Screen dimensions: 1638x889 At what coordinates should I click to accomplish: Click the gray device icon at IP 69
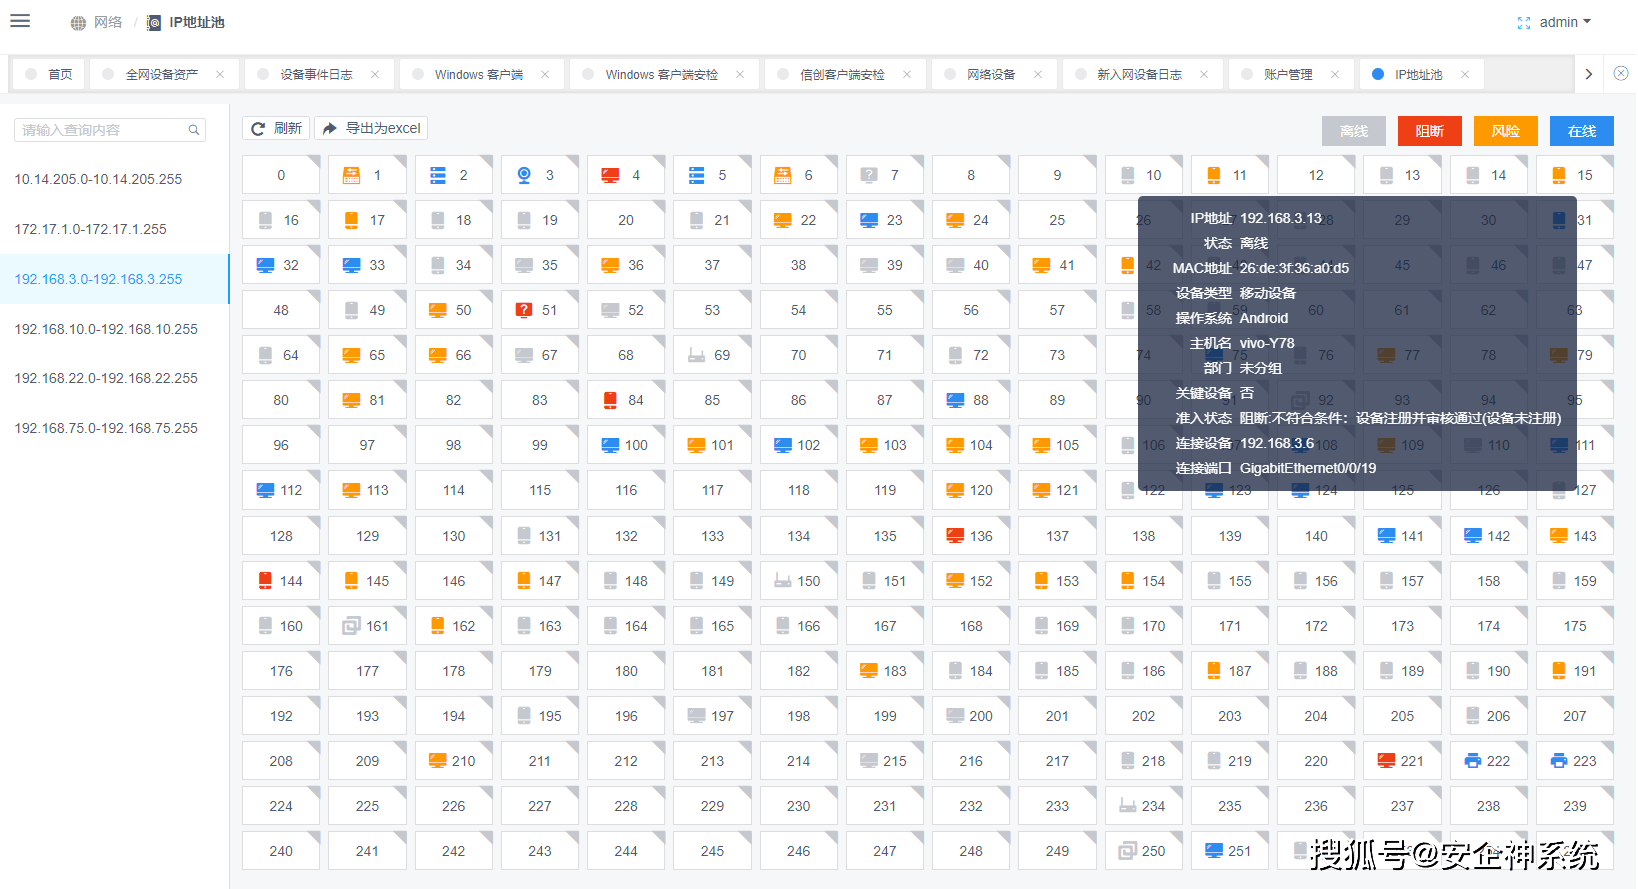(x=697, y=355)
